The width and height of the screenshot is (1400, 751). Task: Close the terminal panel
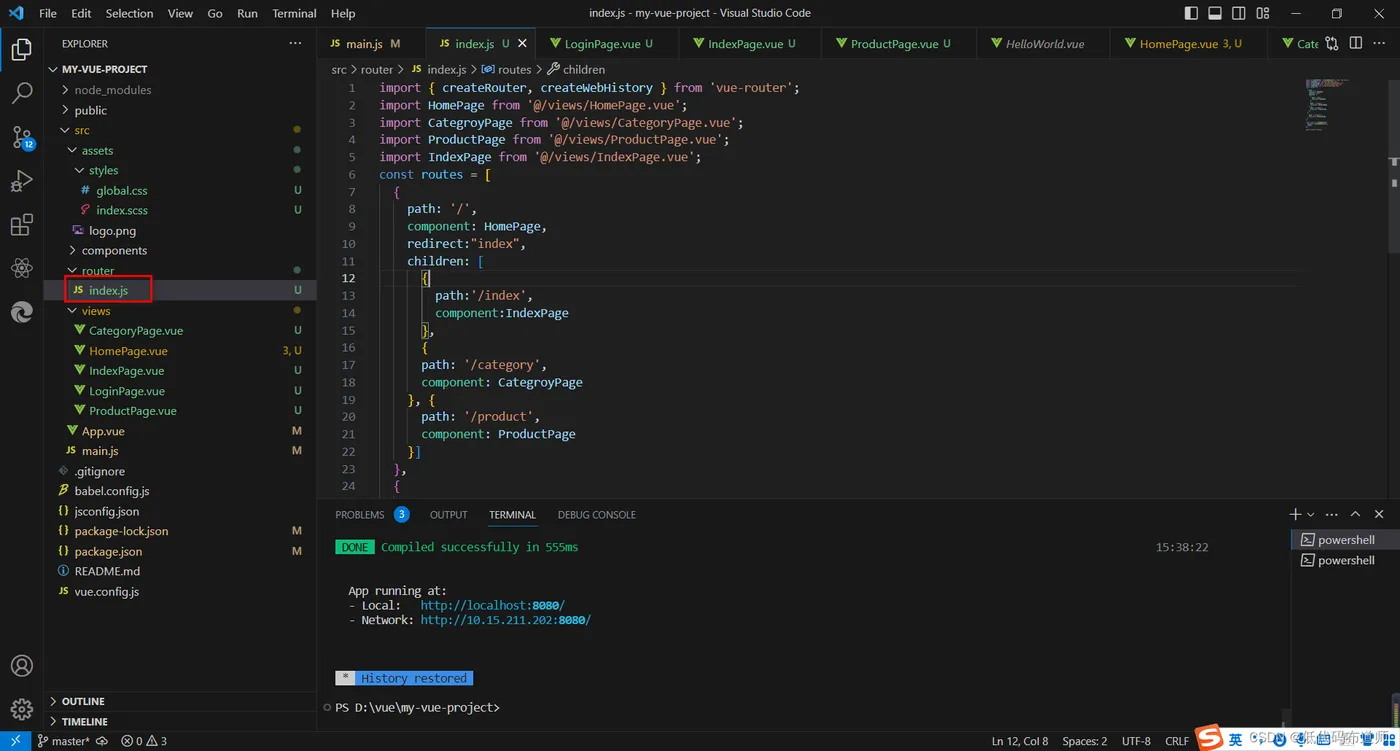pos(1379,514)
